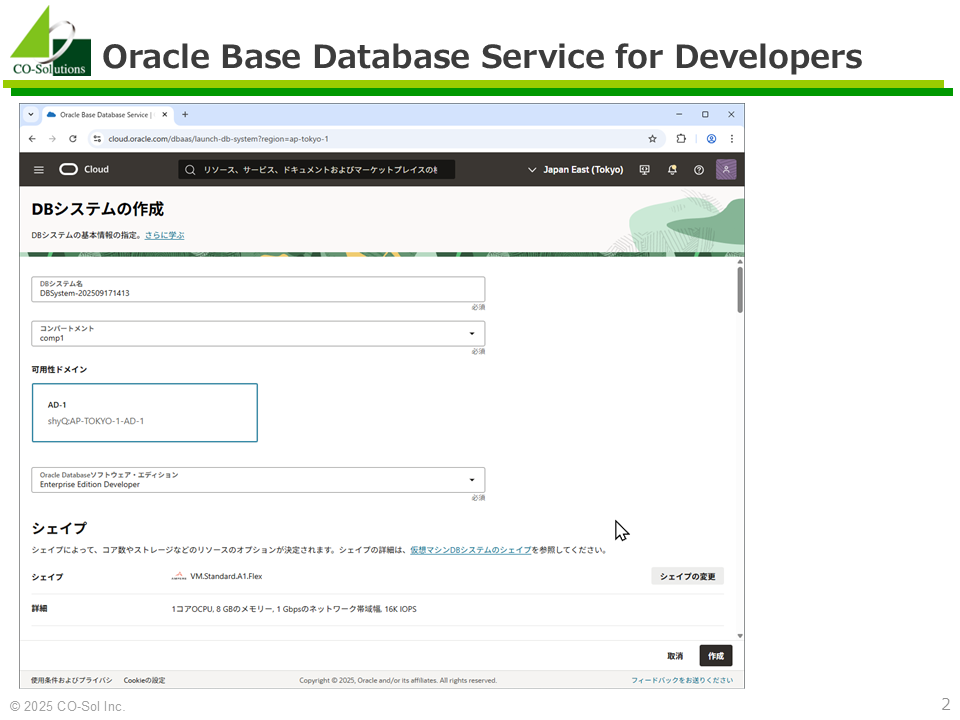Image resolution: width=960 pixels, height=720 pixels.
Task: Minimize the browser window
Action: pos(679,114)
